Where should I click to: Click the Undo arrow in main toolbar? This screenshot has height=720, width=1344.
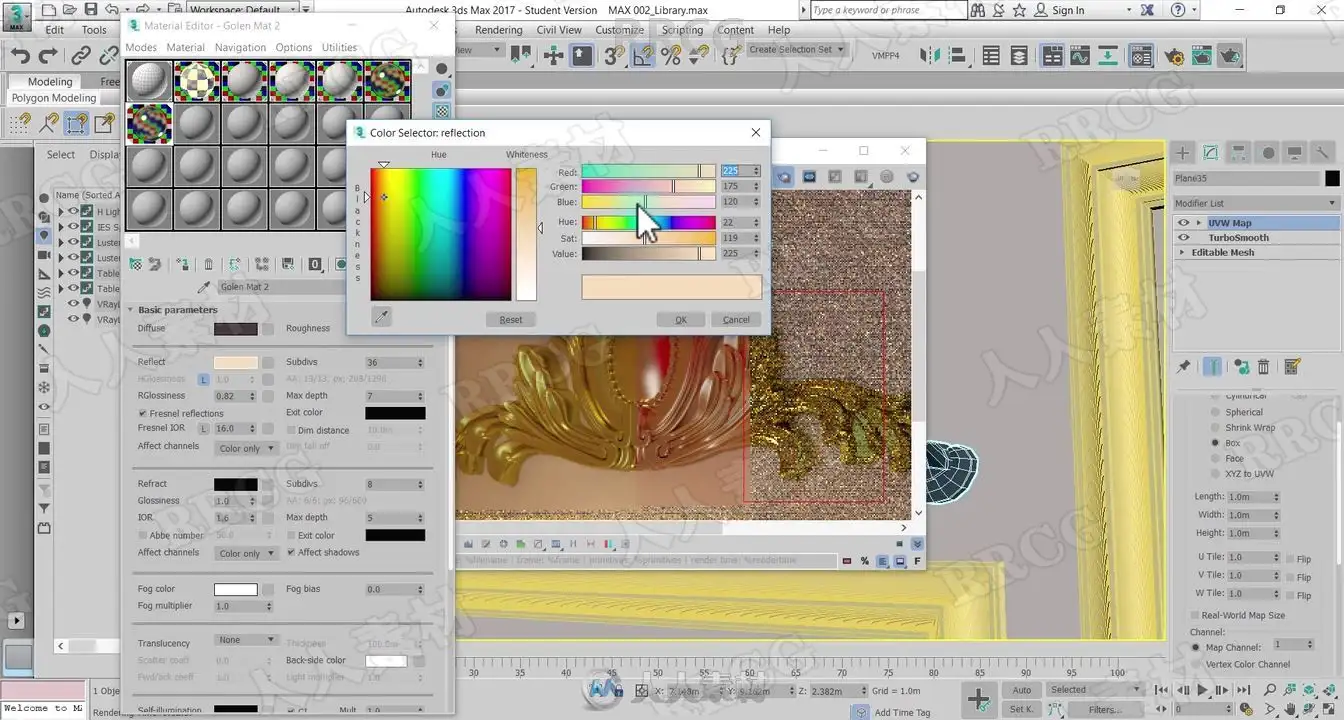tap(20, 56)
